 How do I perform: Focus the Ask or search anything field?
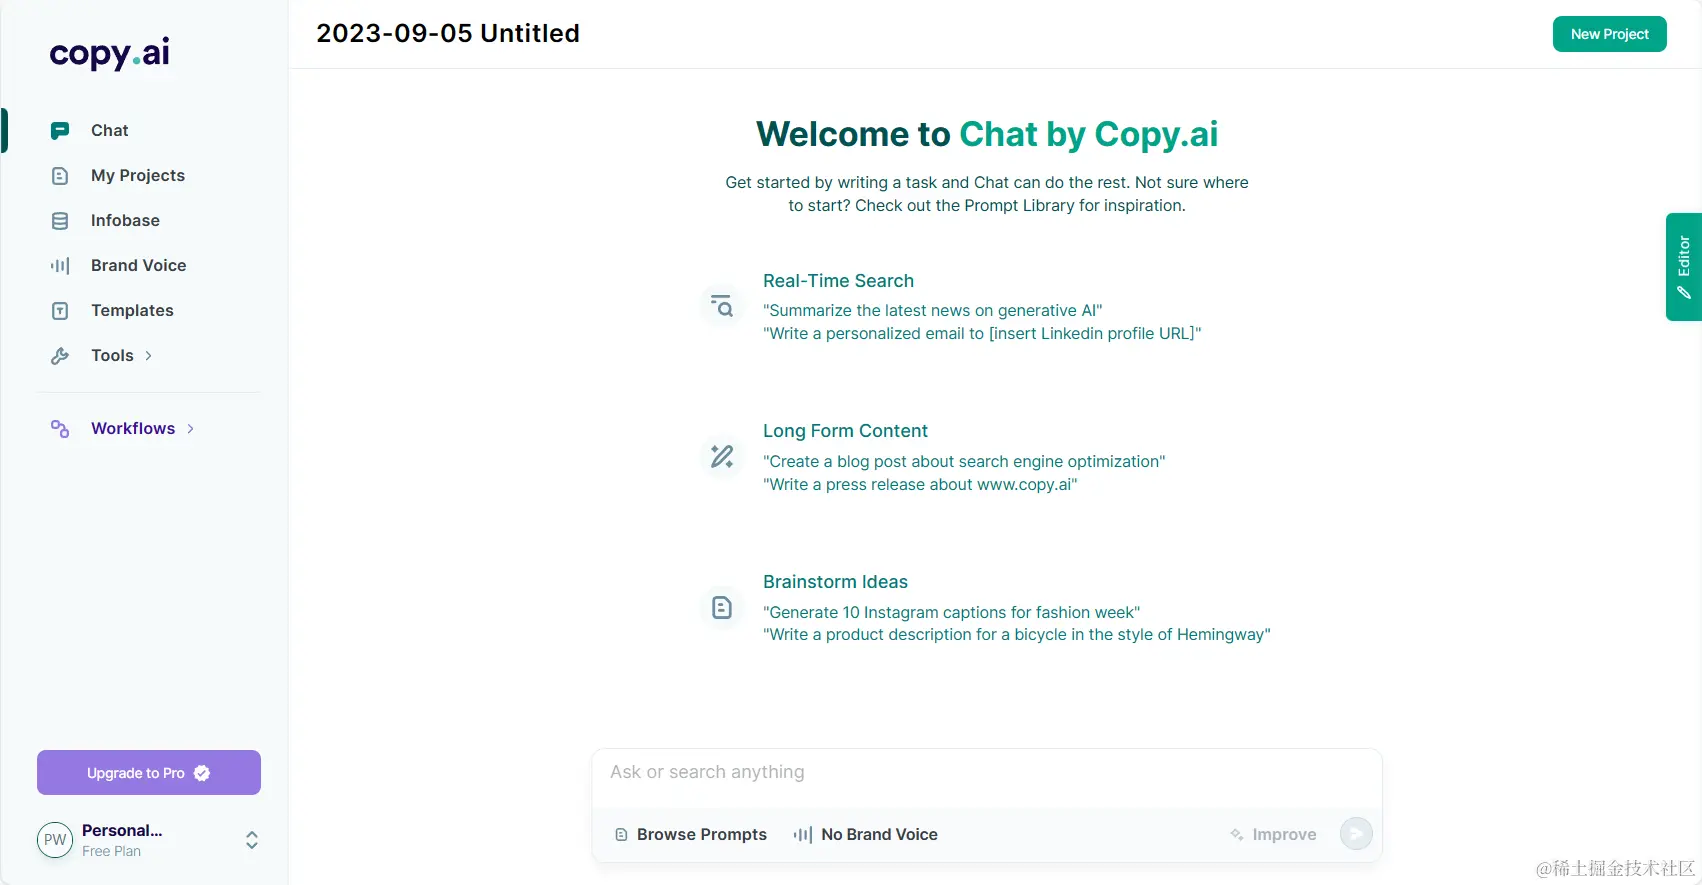987,773
